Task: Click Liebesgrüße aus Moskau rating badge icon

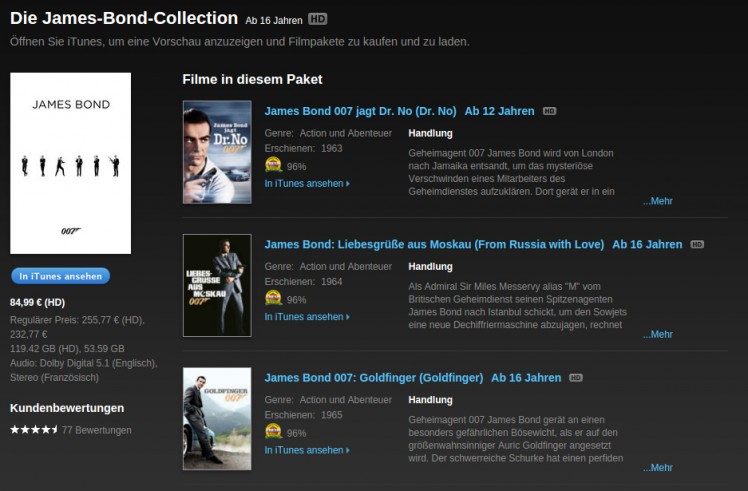Action: 273,298
